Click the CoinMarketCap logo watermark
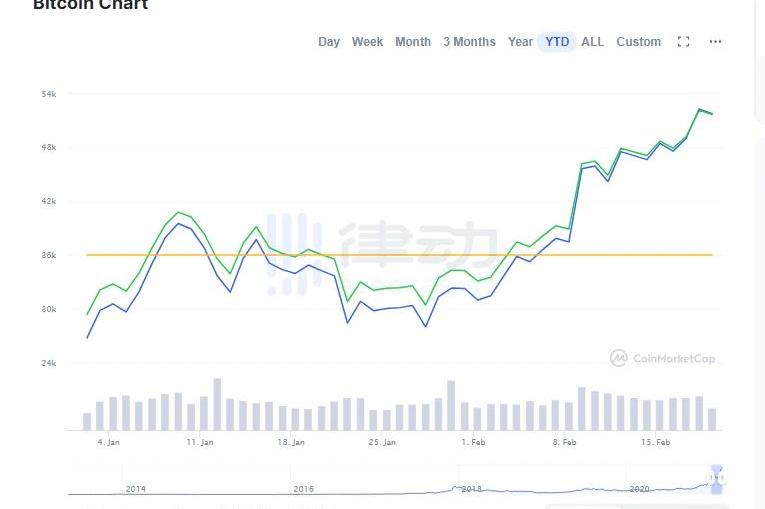Screen dimensions: 765x509 click(663, 358)
